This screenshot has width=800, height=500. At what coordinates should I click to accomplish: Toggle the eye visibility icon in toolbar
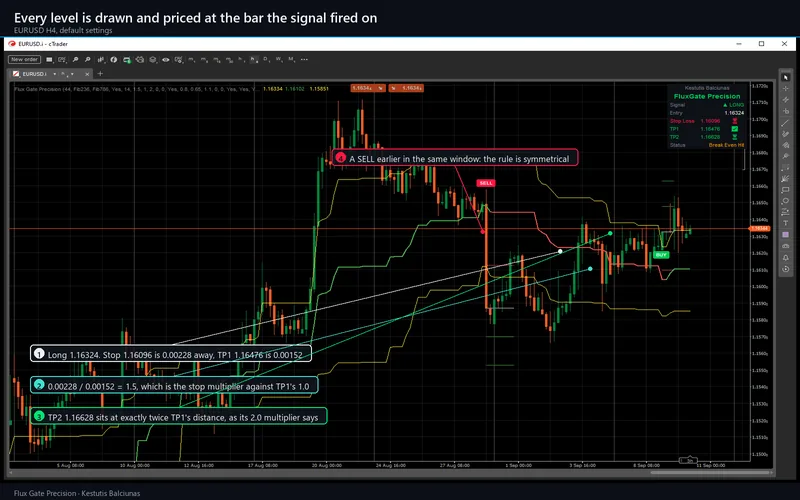click(166, 60)
